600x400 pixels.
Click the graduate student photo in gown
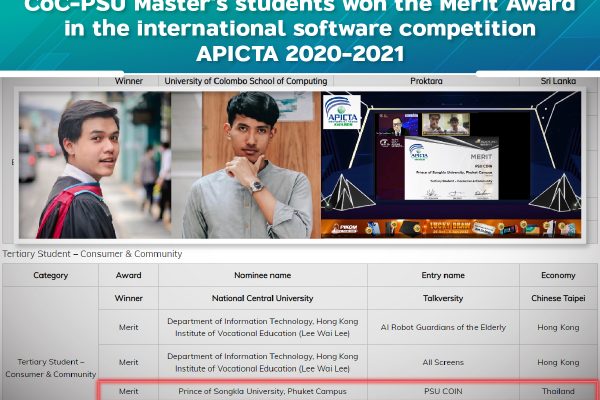pos(95,165)
